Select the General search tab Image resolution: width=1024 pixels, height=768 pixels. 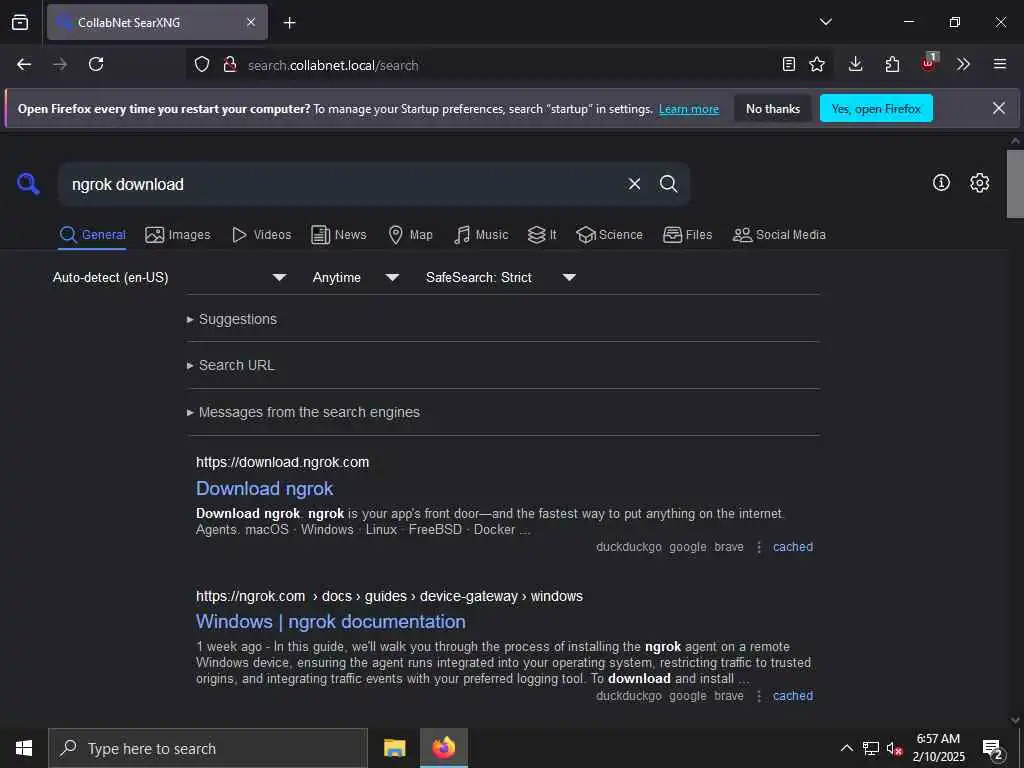[92, 235]
